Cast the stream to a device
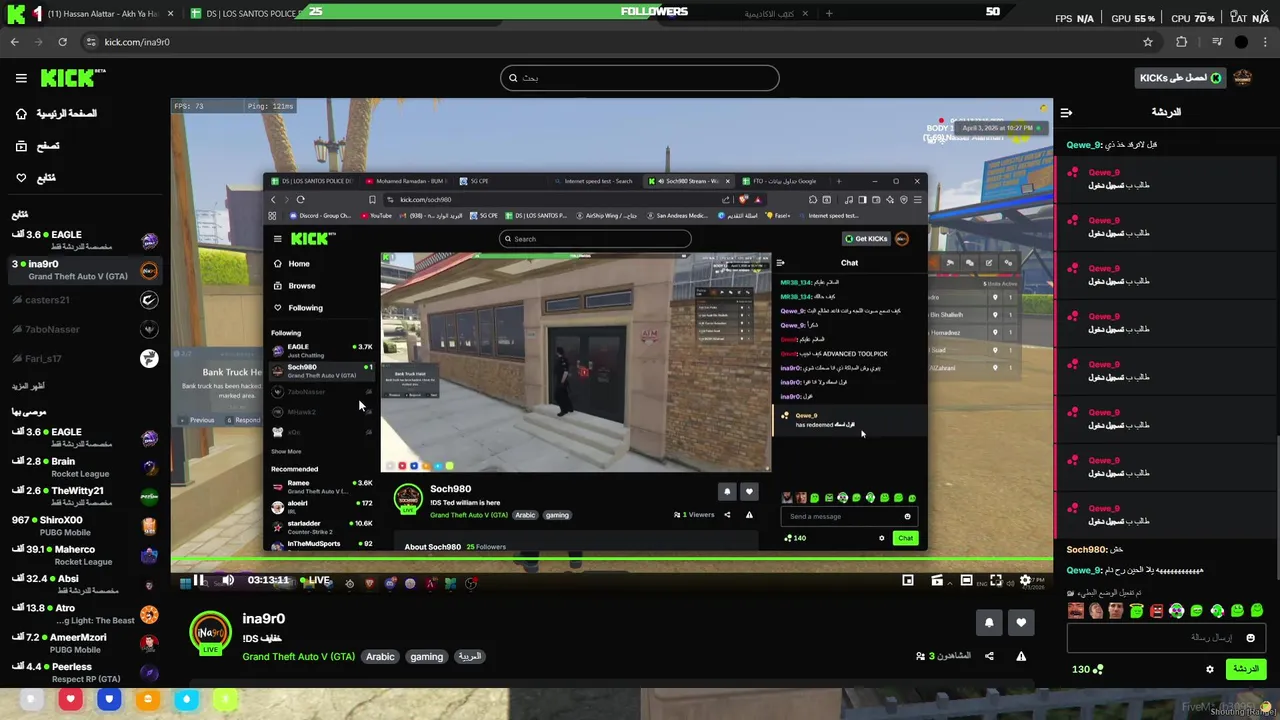The width and height of the screenshot is (1280, 720). 937,580
